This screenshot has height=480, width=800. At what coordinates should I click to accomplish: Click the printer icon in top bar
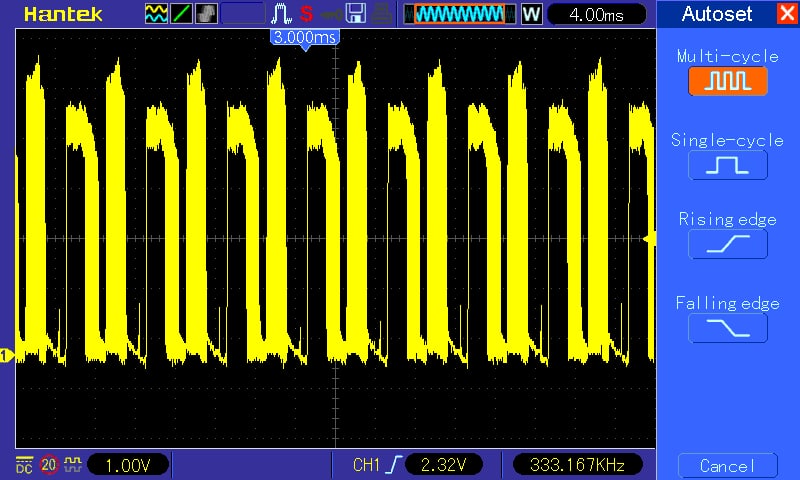coord(382,14)
